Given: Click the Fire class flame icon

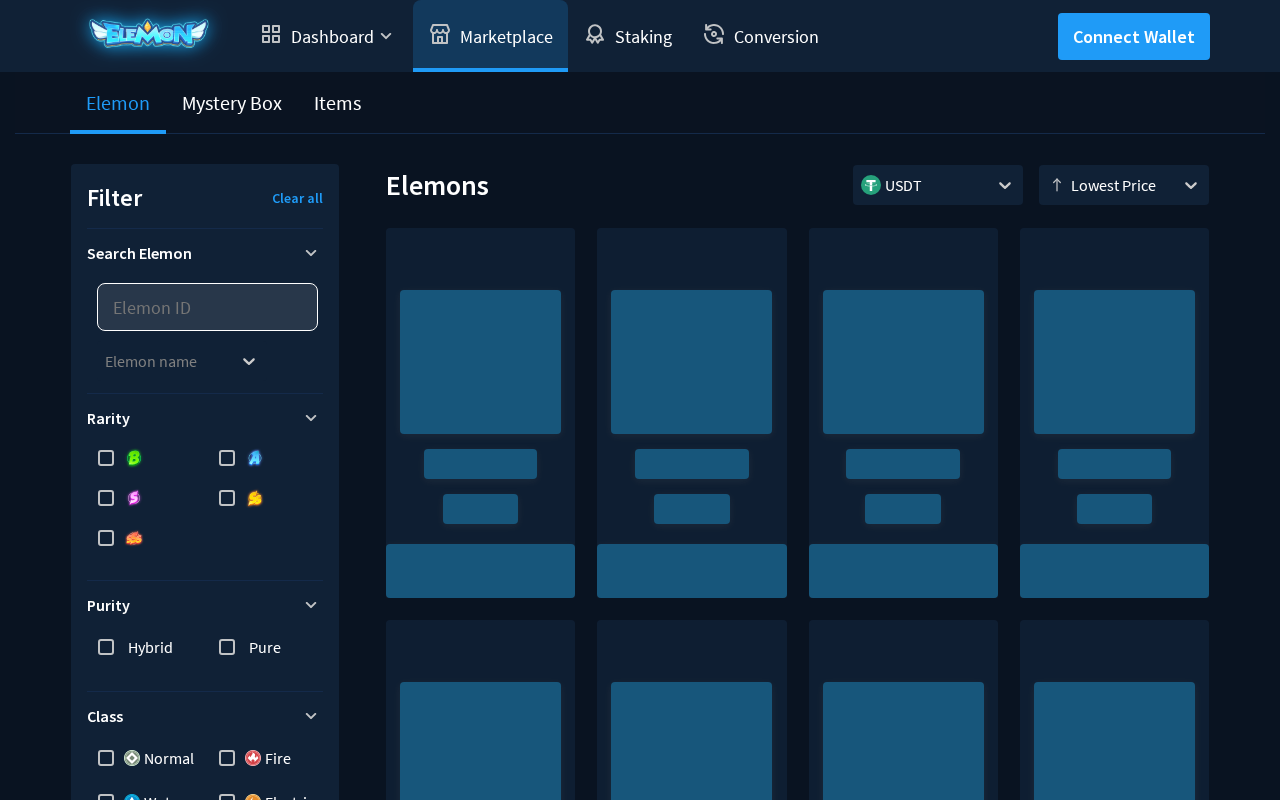Looking at the screenshot, I should click(x=253, y=758).
